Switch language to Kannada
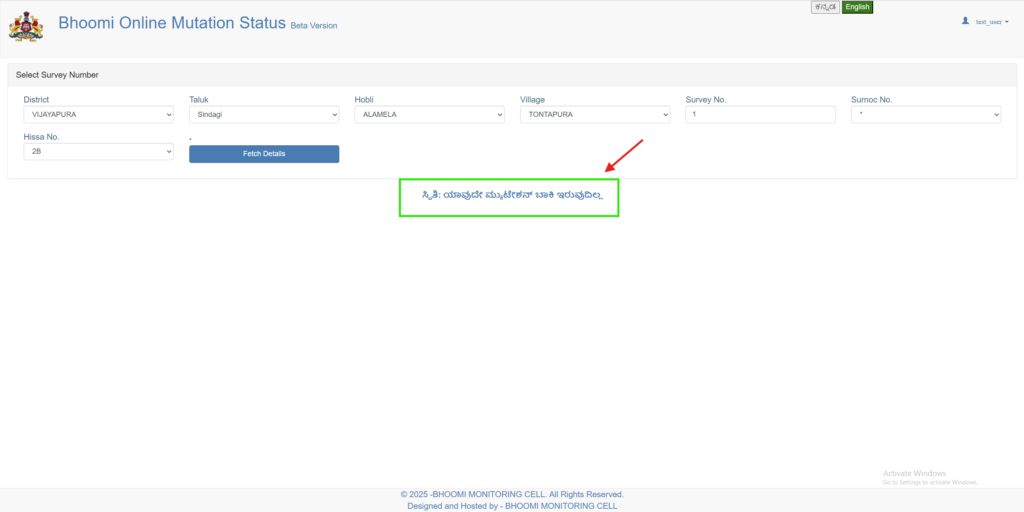The width and height of the screenshot is (1024, 512). point(825,7)
